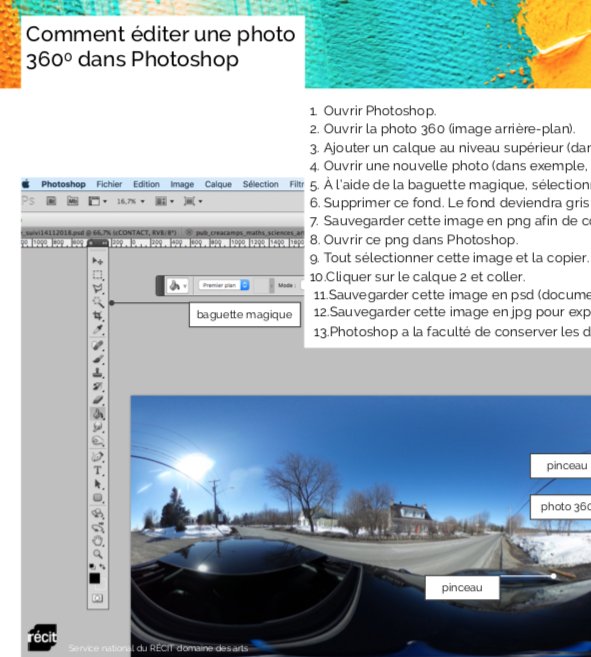Select the Clone Stamp tool
The height and width of the screenshot is (657, 591).
tap(98, 372)
